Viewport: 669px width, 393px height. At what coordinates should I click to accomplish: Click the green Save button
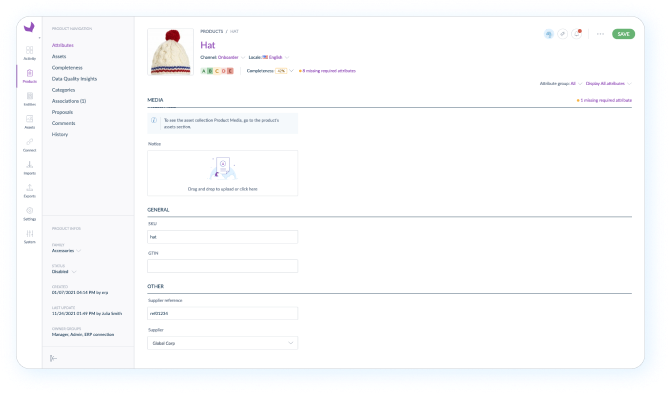point(623,34)
